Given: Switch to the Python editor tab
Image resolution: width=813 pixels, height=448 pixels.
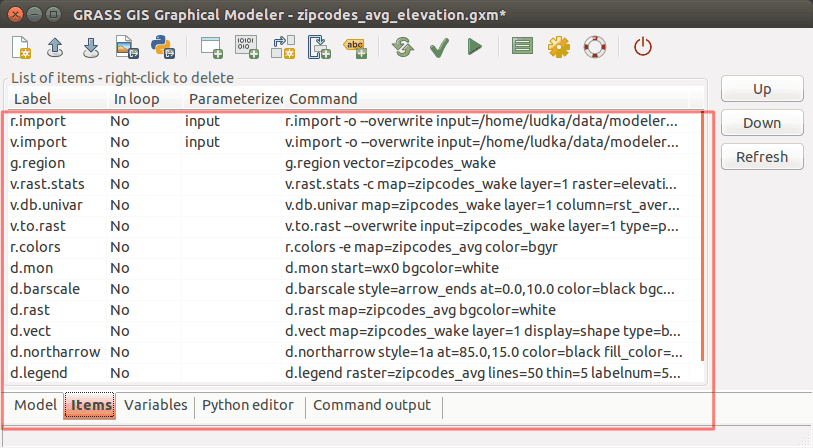Looking at the screenshot, I should (248, 406).
